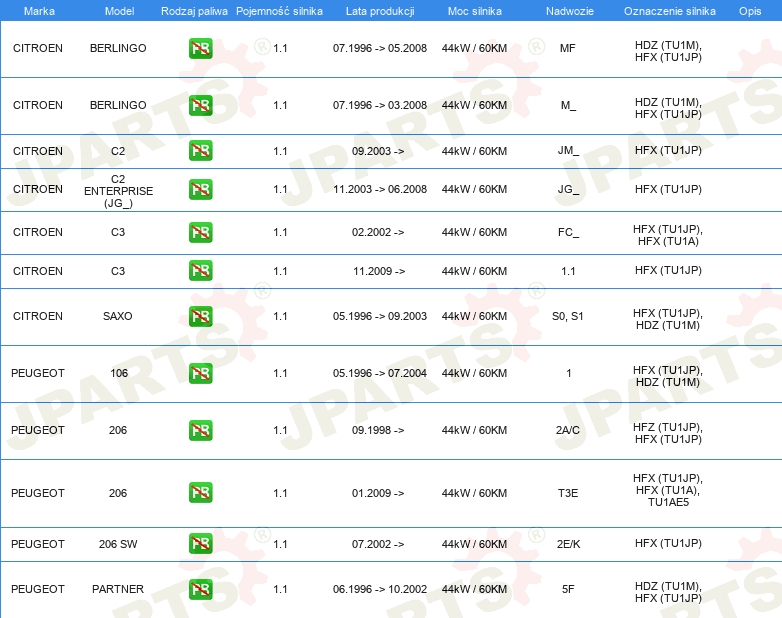The width and height of the screenshot is (782, 618).
Task: Click the JG_ body code cell
Action: coord(569,190)
